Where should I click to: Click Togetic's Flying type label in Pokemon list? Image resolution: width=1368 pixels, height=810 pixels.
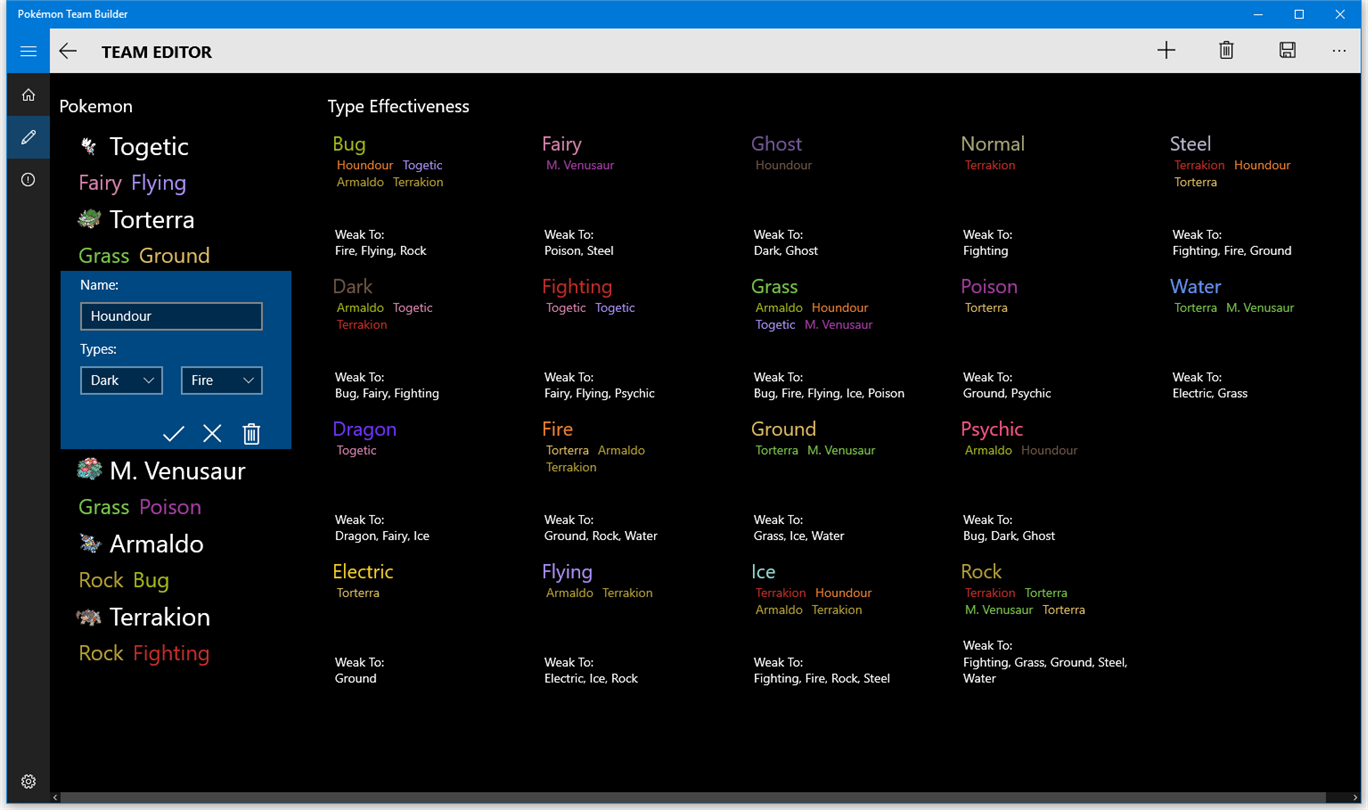158,183
